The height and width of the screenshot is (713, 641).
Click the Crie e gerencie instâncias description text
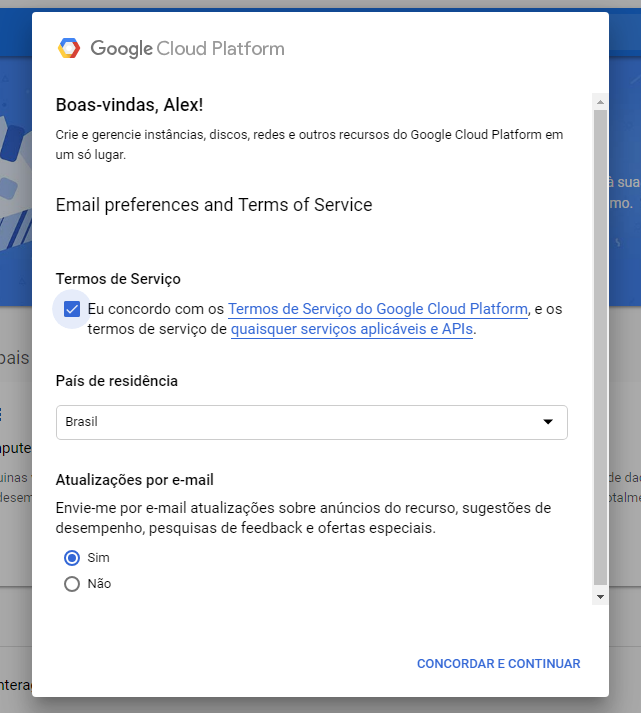coord(309,145)
